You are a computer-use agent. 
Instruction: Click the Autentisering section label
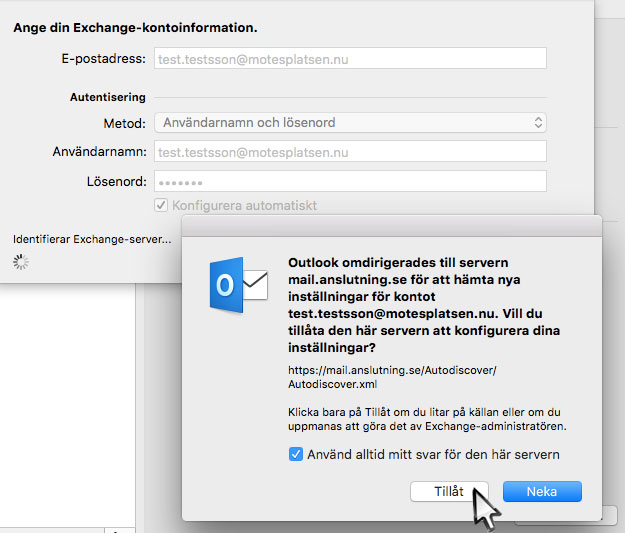tap(108, 97)
